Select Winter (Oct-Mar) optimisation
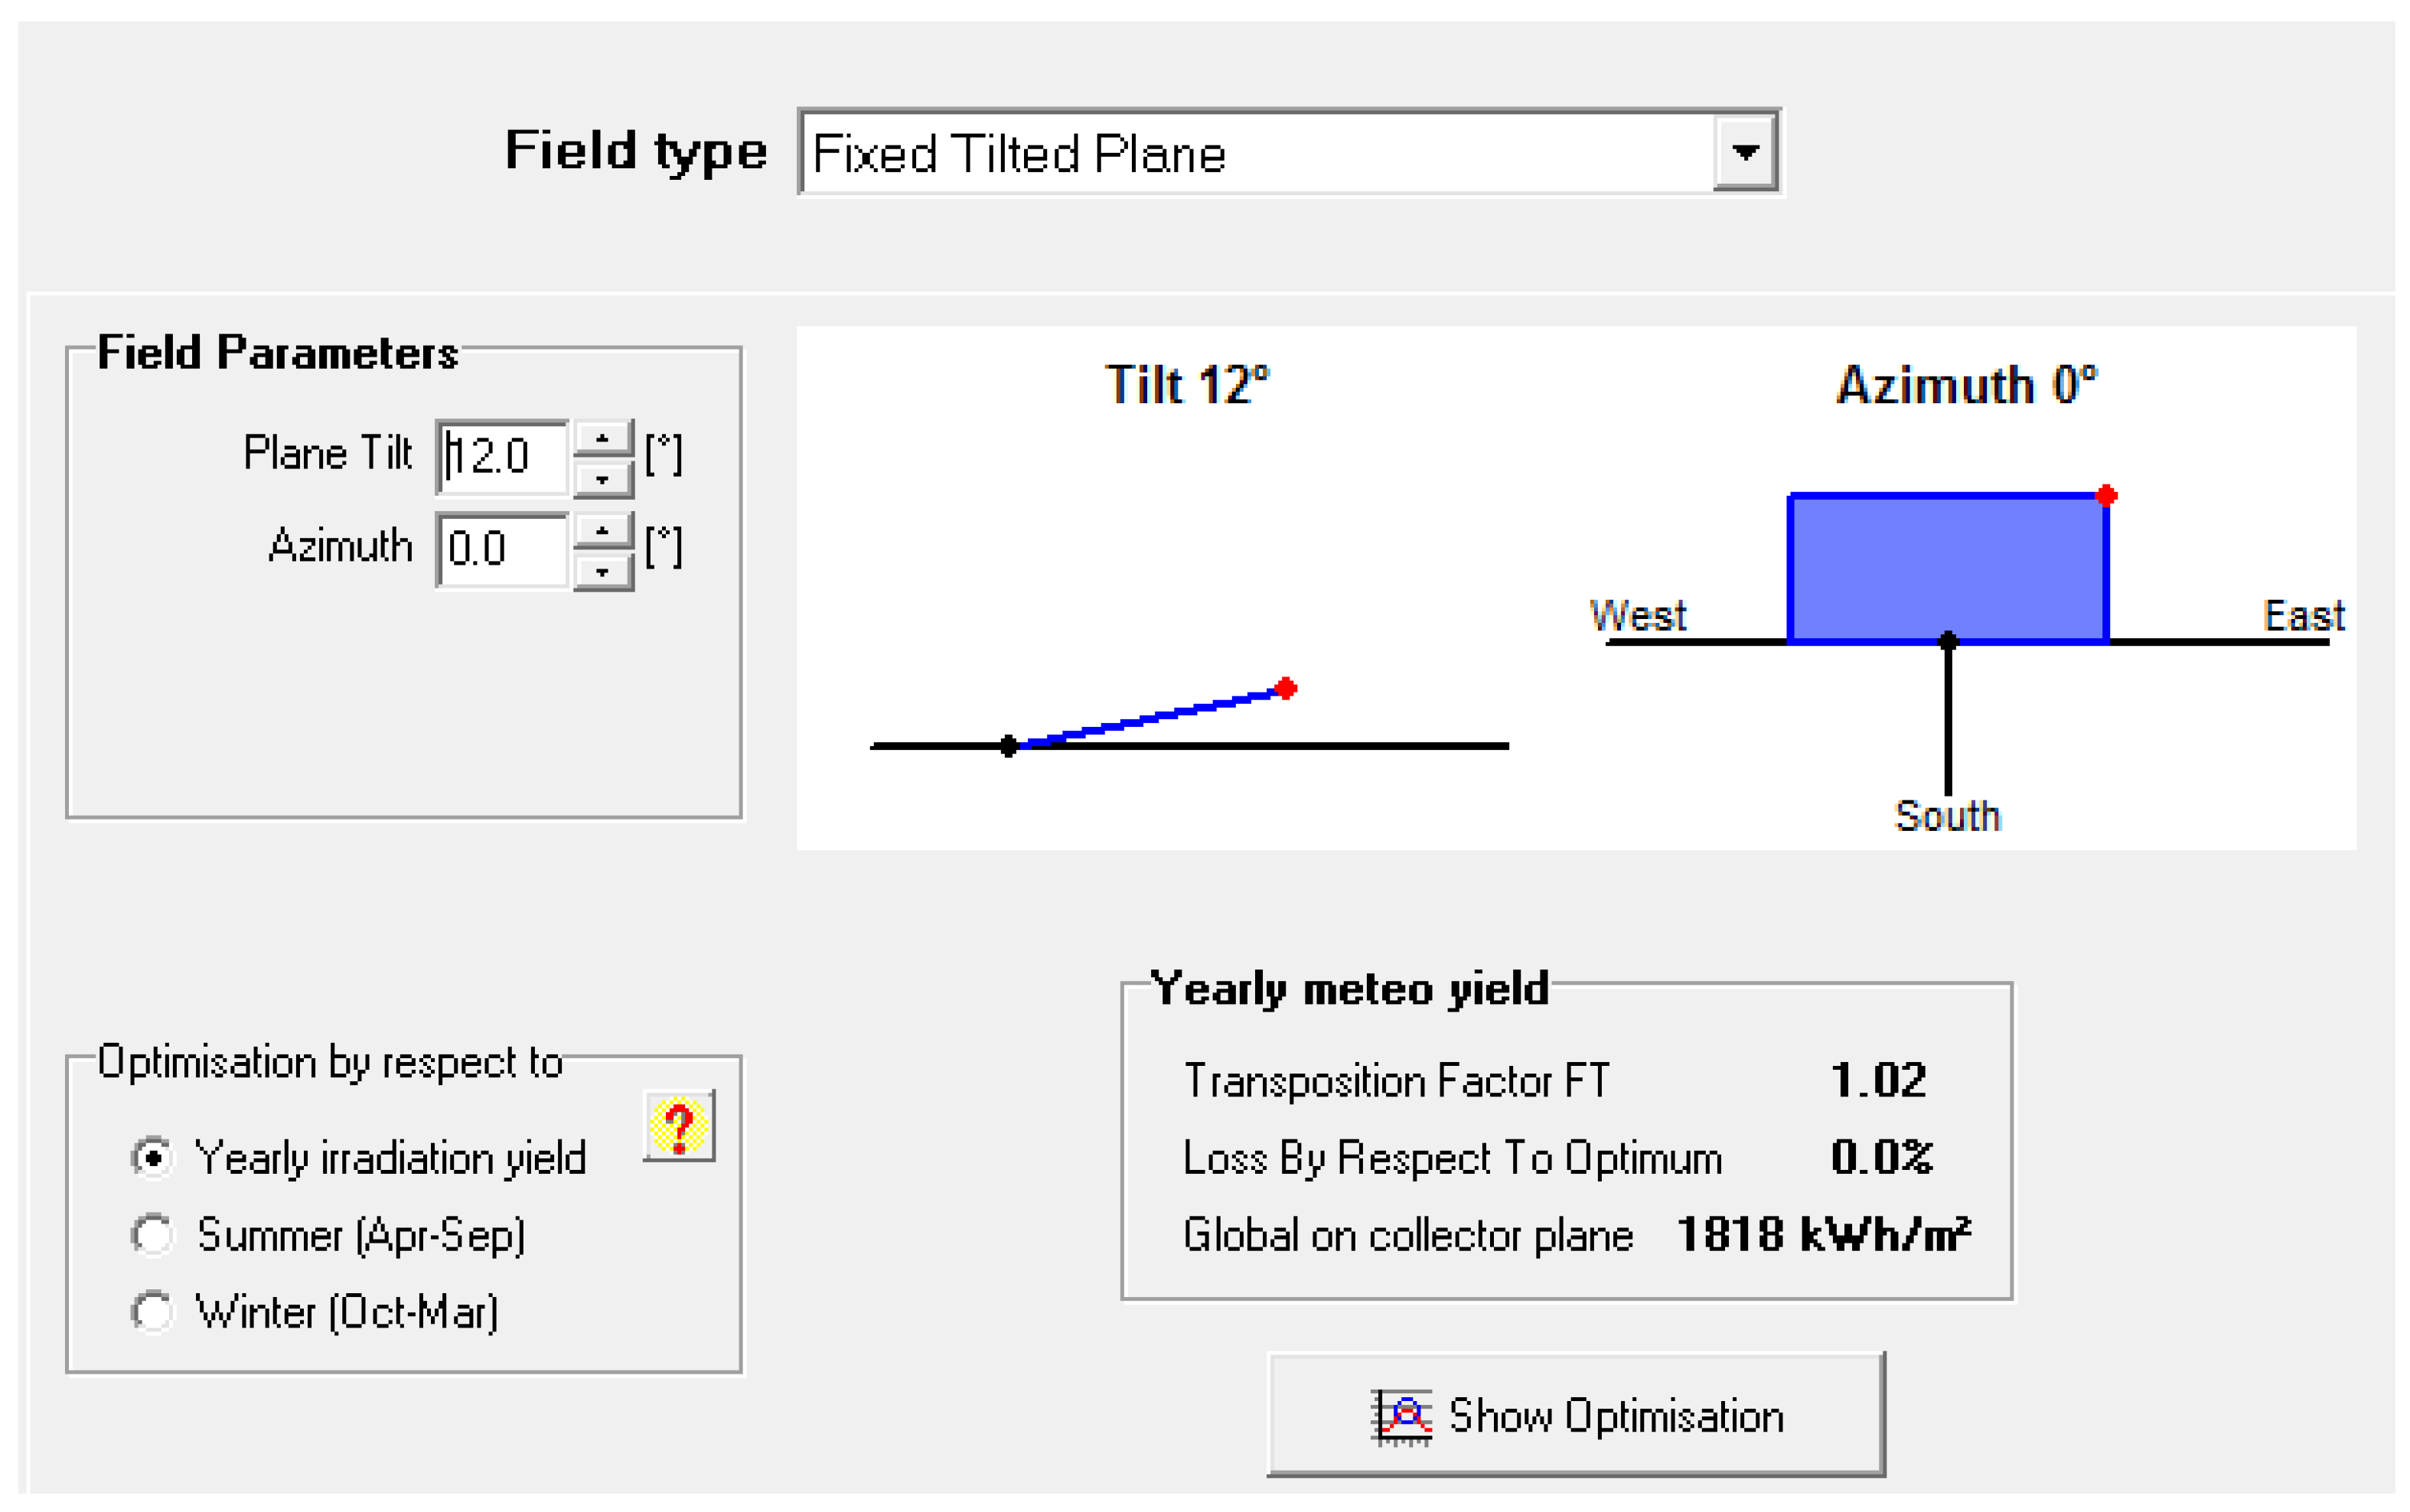The height and width of the screenshot is (1512, 2410). coord(153,1312)
